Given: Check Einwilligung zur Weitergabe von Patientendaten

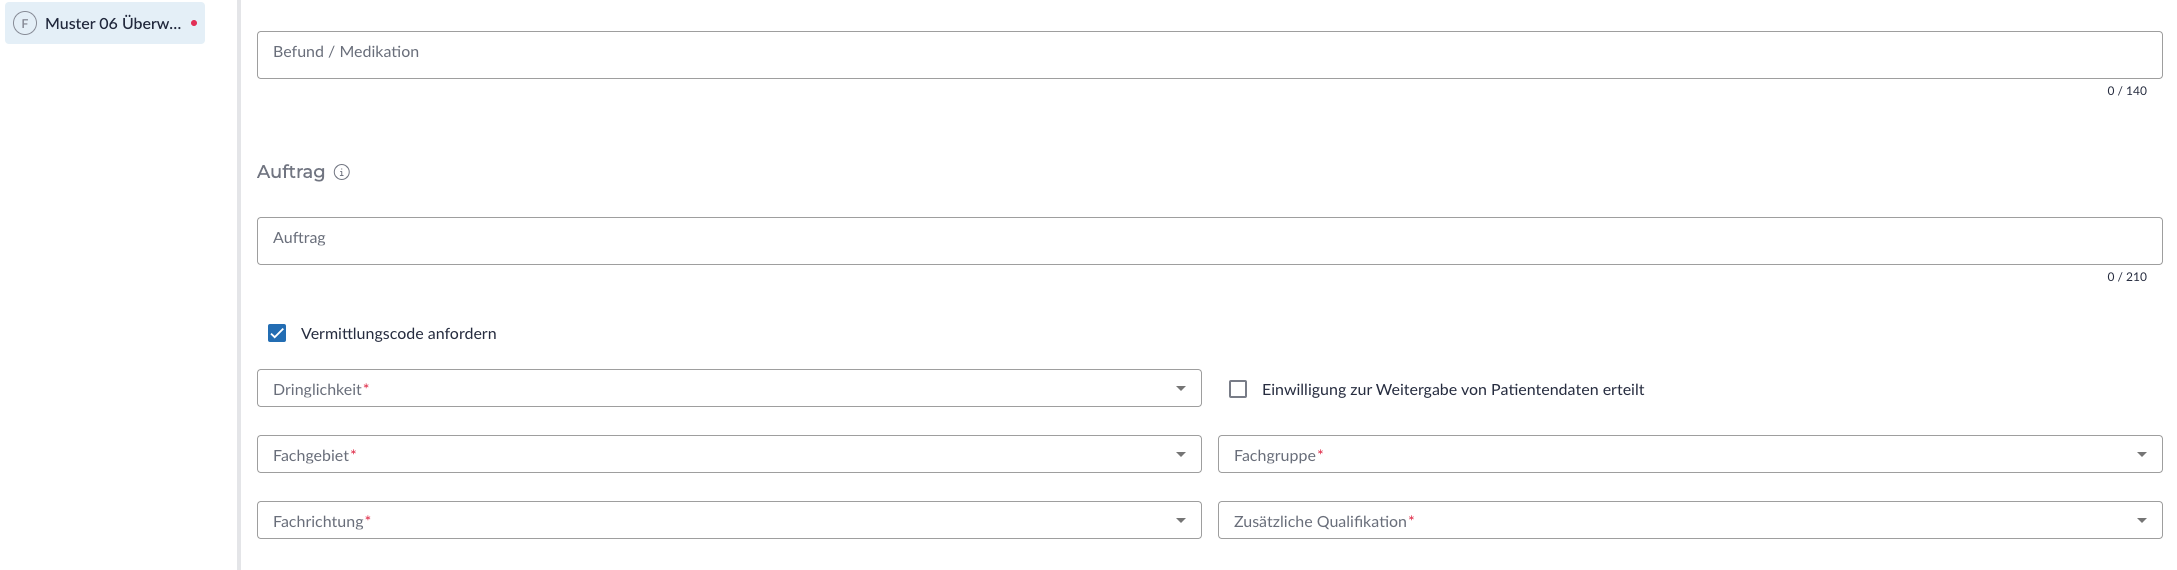Looking at the screenshot, I should (x=1238, y=389).
